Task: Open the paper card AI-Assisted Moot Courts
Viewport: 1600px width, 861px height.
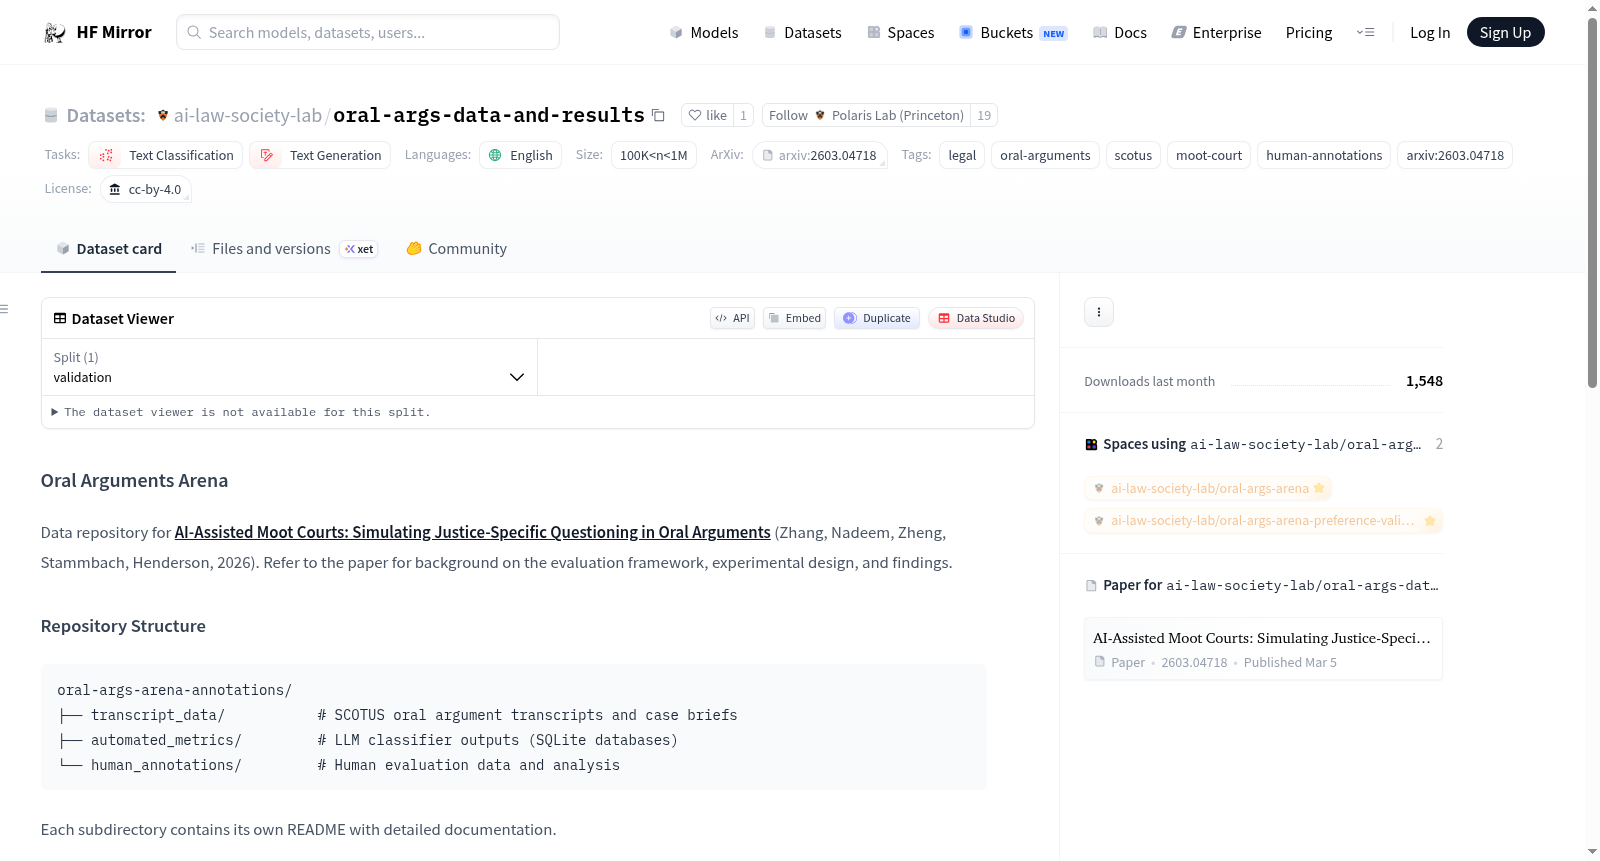Action: (x=1263, y=649)
